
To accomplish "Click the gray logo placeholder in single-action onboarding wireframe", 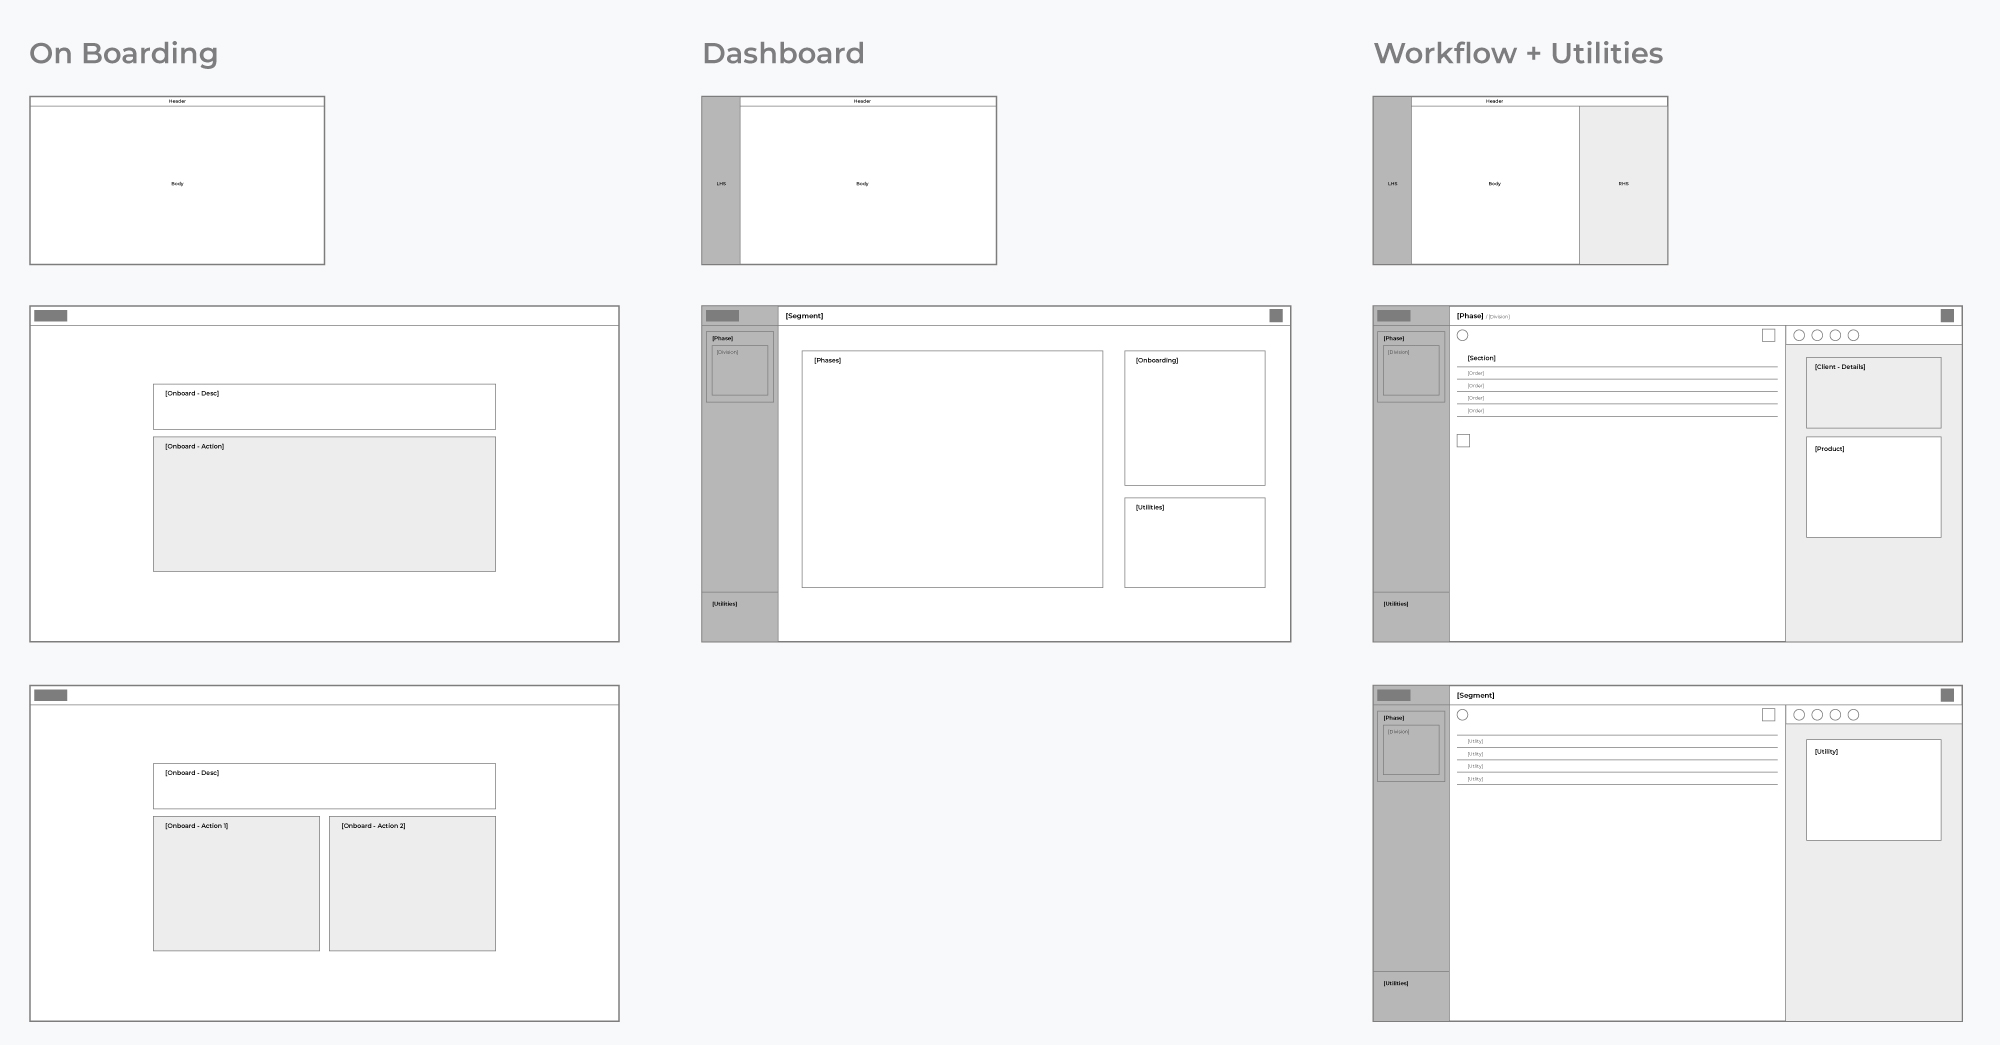I will pyautogui.click(x=51, y=316).
